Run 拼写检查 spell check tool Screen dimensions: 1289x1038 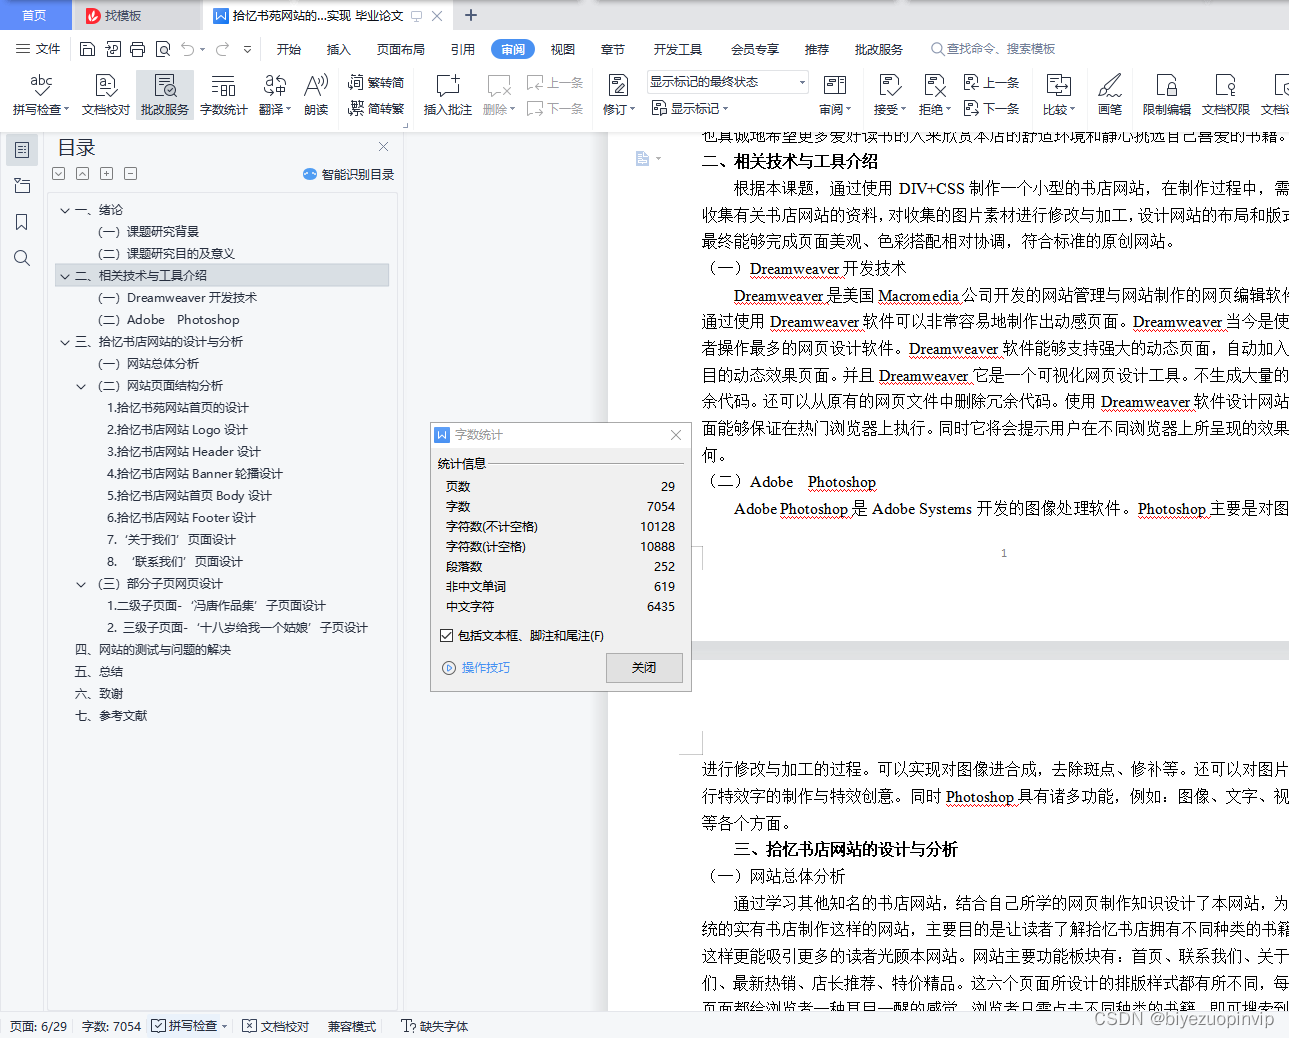pyautogui.click(x=41, y=95)
